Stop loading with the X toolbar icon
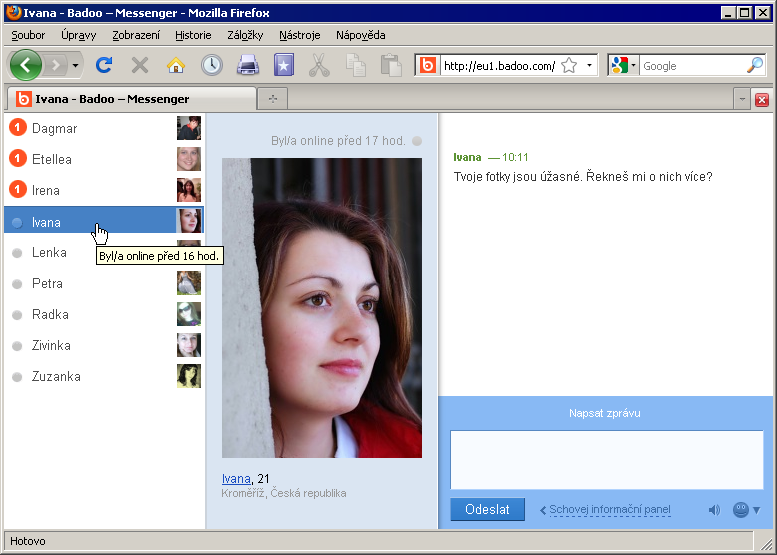Viewport: 777px width, 555px height. click(x=140, y=65)
